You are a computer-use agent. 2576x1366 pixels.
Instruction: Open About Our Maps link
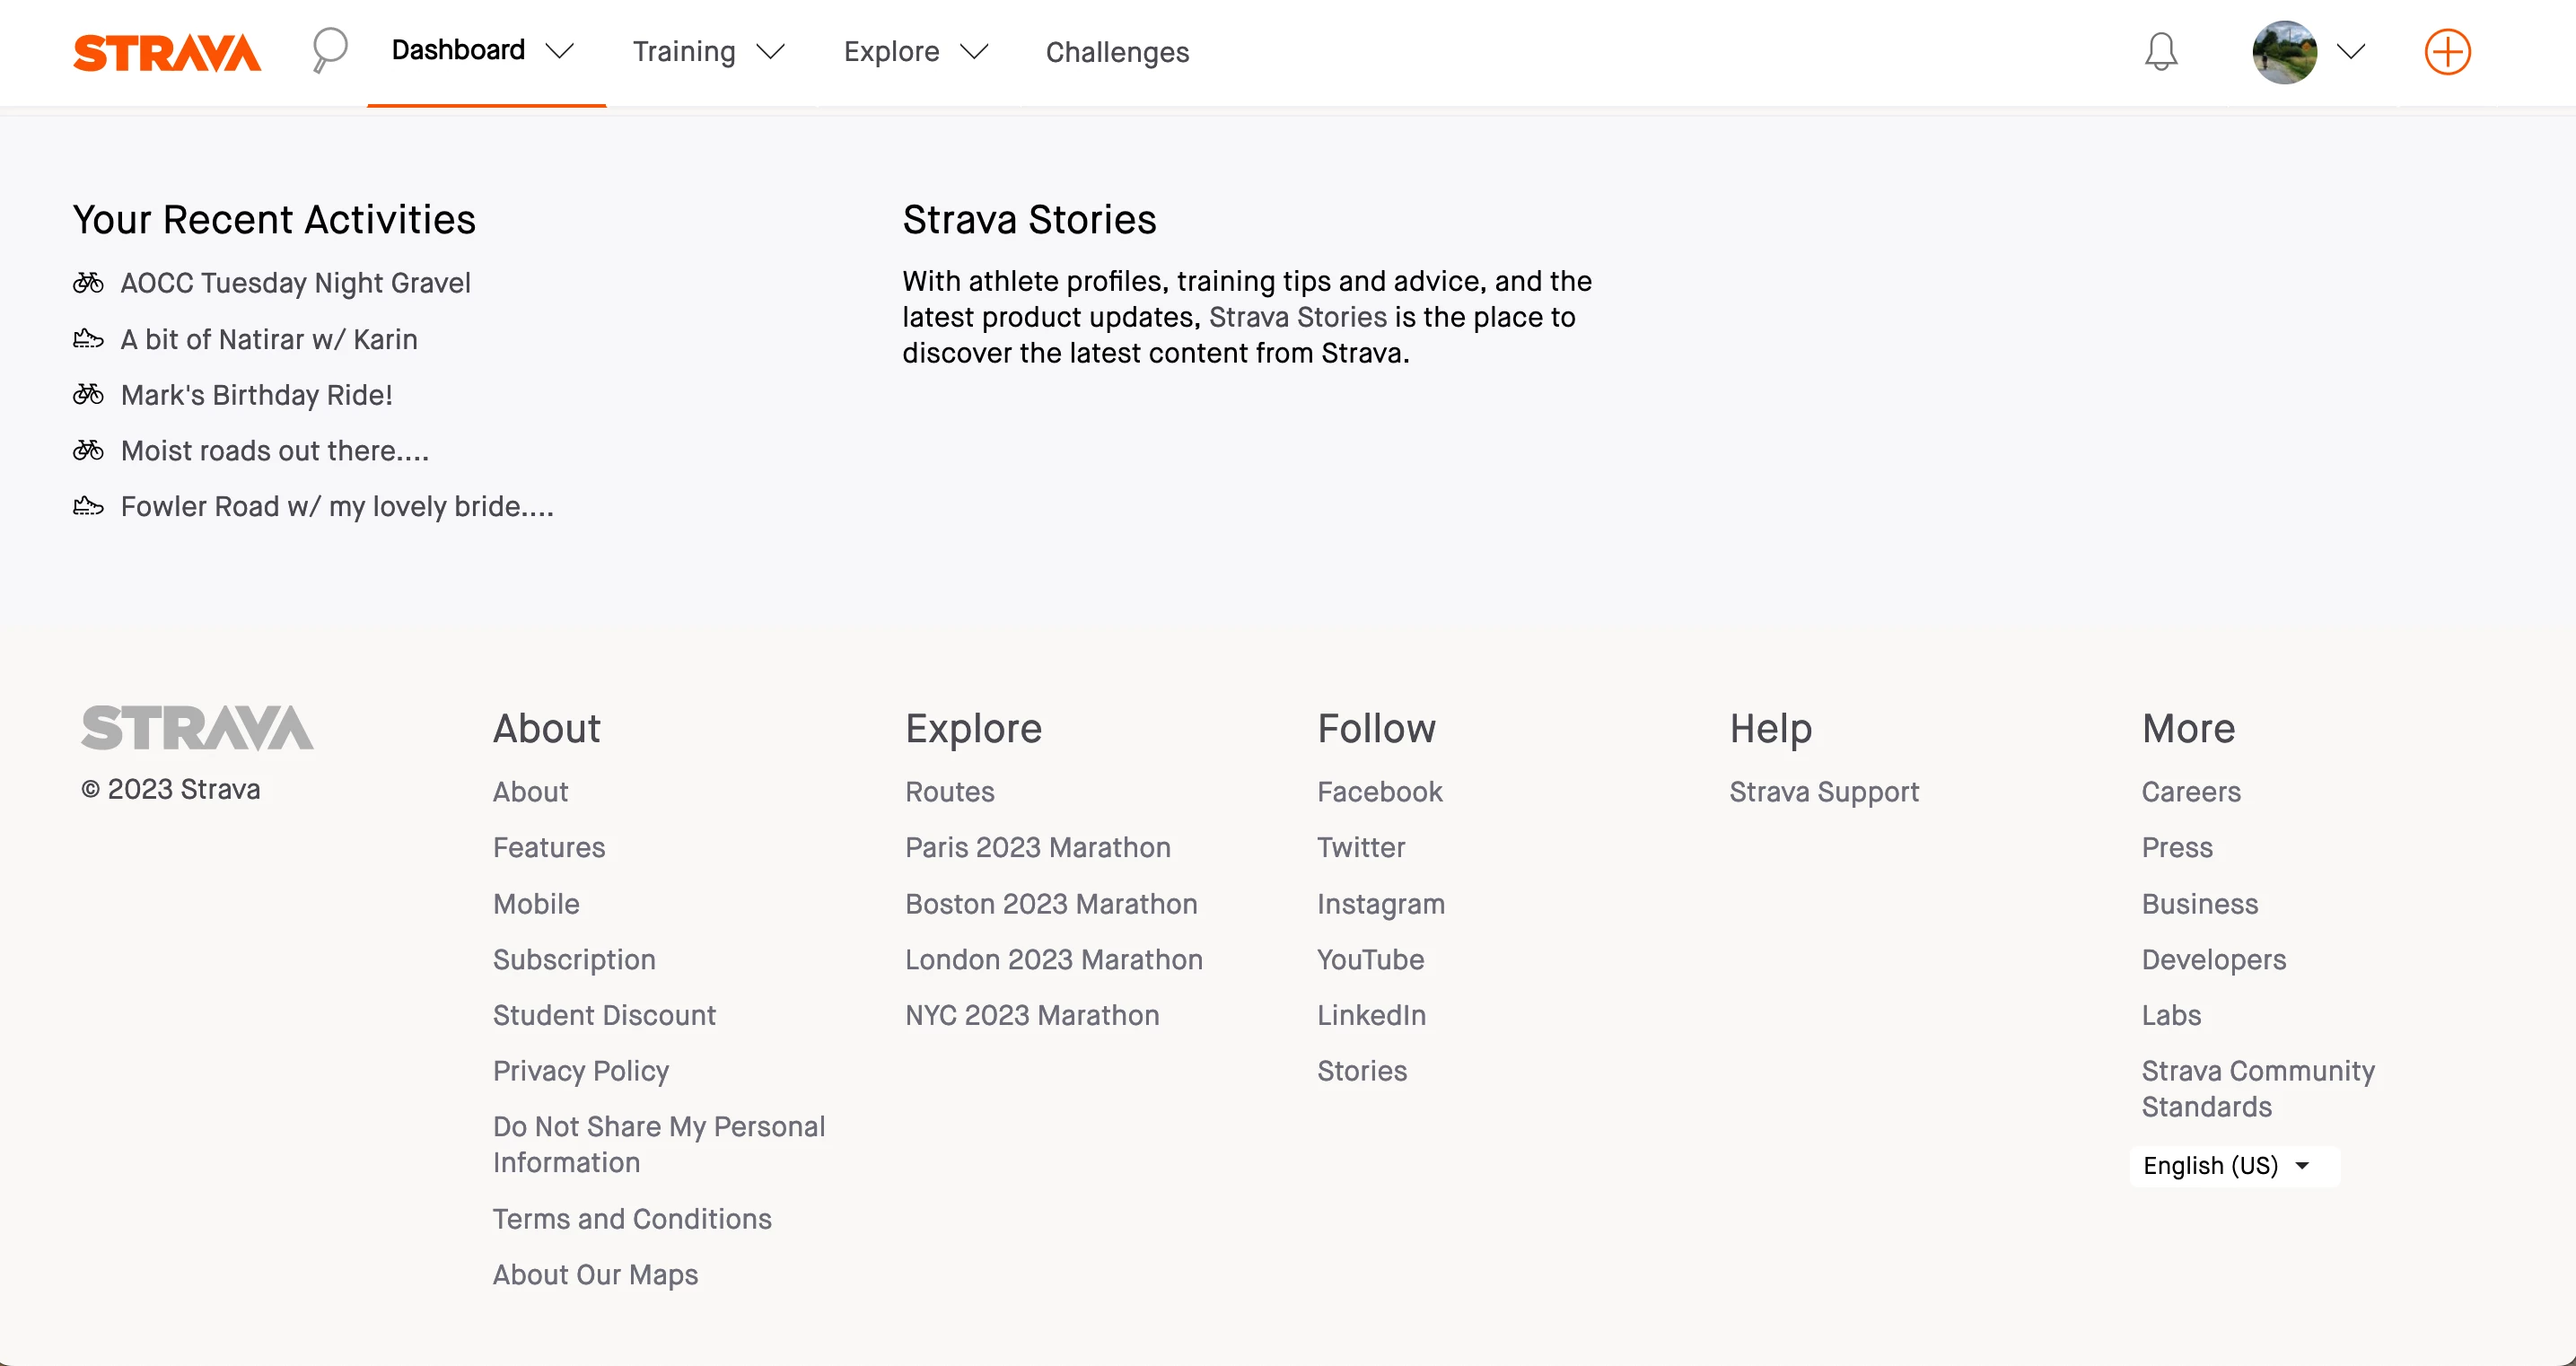pyautogui.click(x=595, y=1275)
